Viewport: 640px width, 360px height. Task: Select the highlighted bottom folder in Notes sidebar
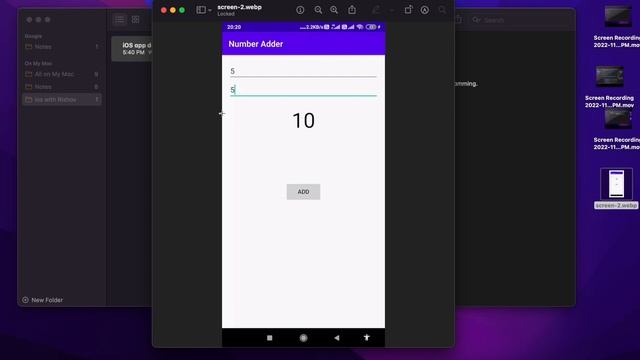point(62,100)
